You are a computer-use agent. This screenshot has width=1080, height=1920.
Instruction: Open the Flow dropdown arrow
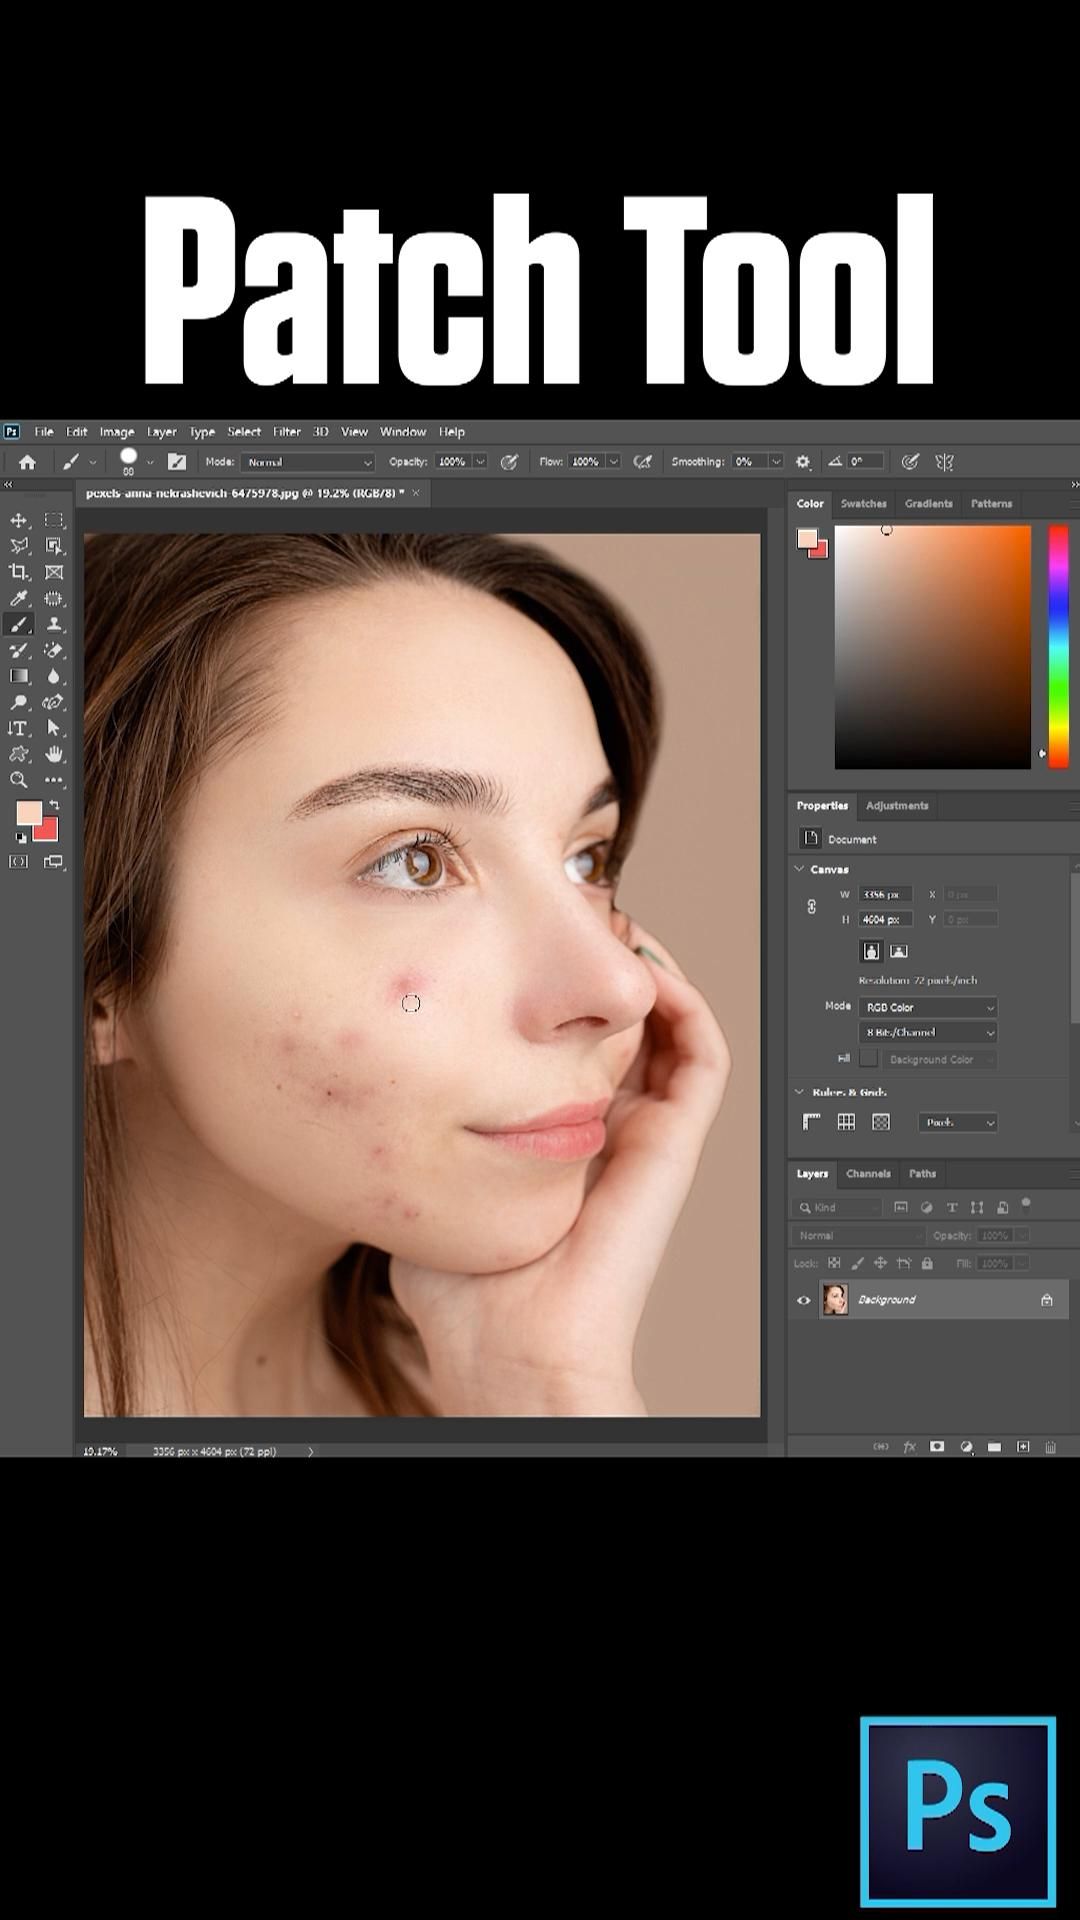(x=614, y=462)
